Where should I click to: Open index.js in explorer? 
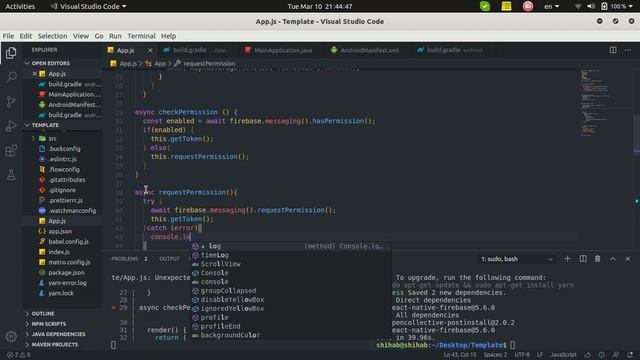(59, 252)
